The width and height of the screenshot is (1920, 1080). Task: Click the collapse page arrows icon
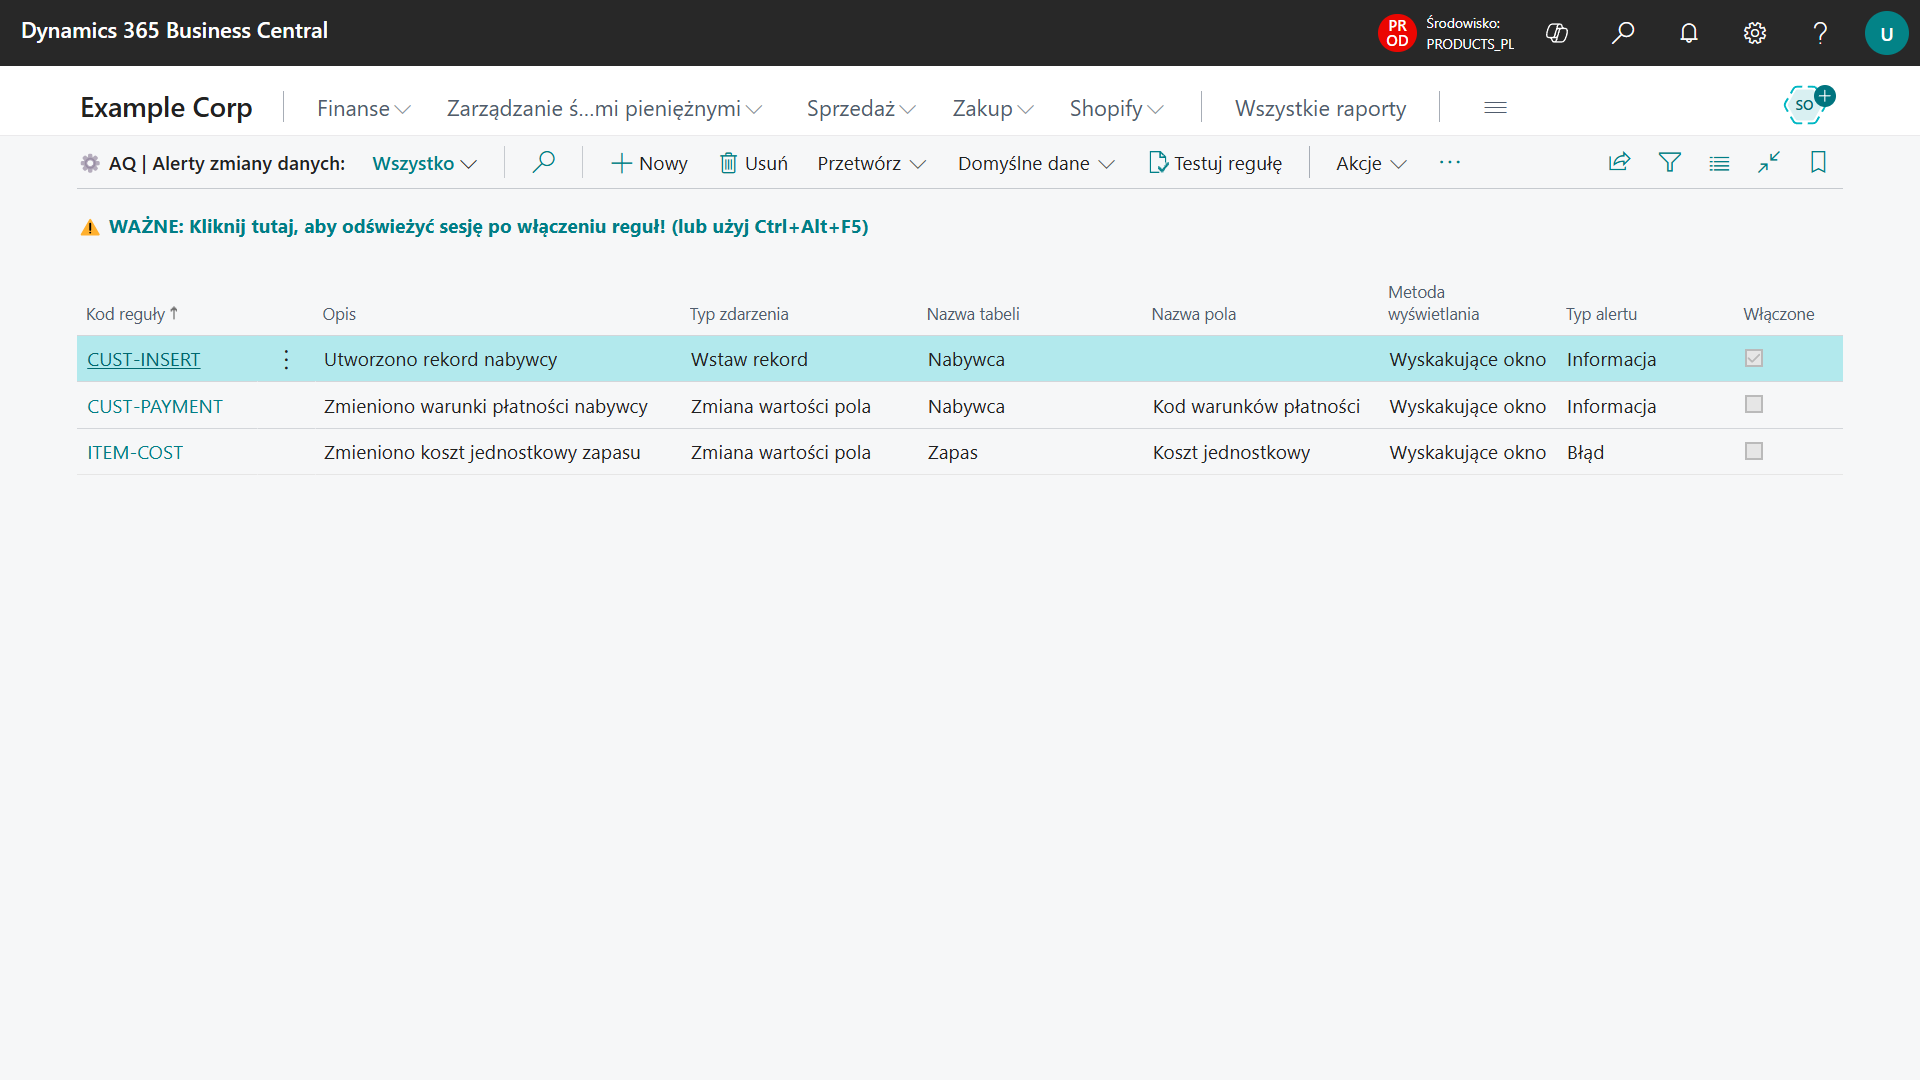point(1768,162)
